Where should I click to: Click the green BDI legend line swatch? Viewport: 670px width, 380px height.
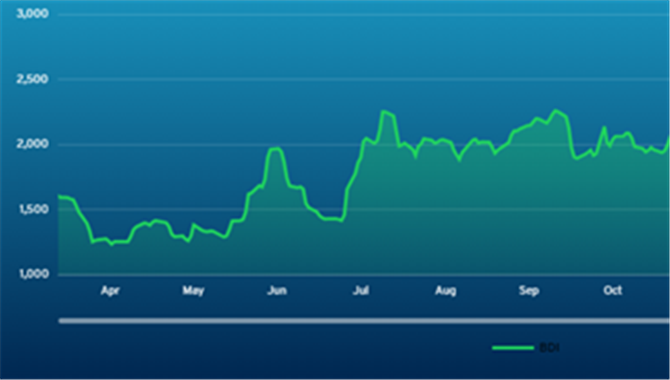(x=513, y=348)
